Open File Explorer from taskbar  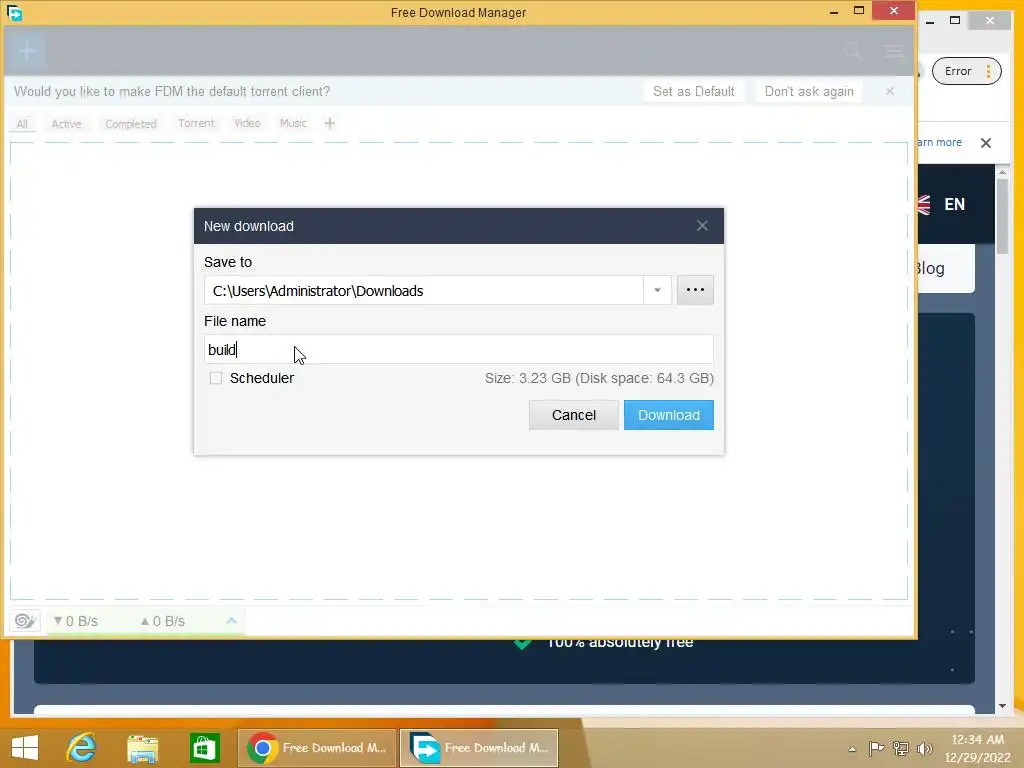click(142, 748)
